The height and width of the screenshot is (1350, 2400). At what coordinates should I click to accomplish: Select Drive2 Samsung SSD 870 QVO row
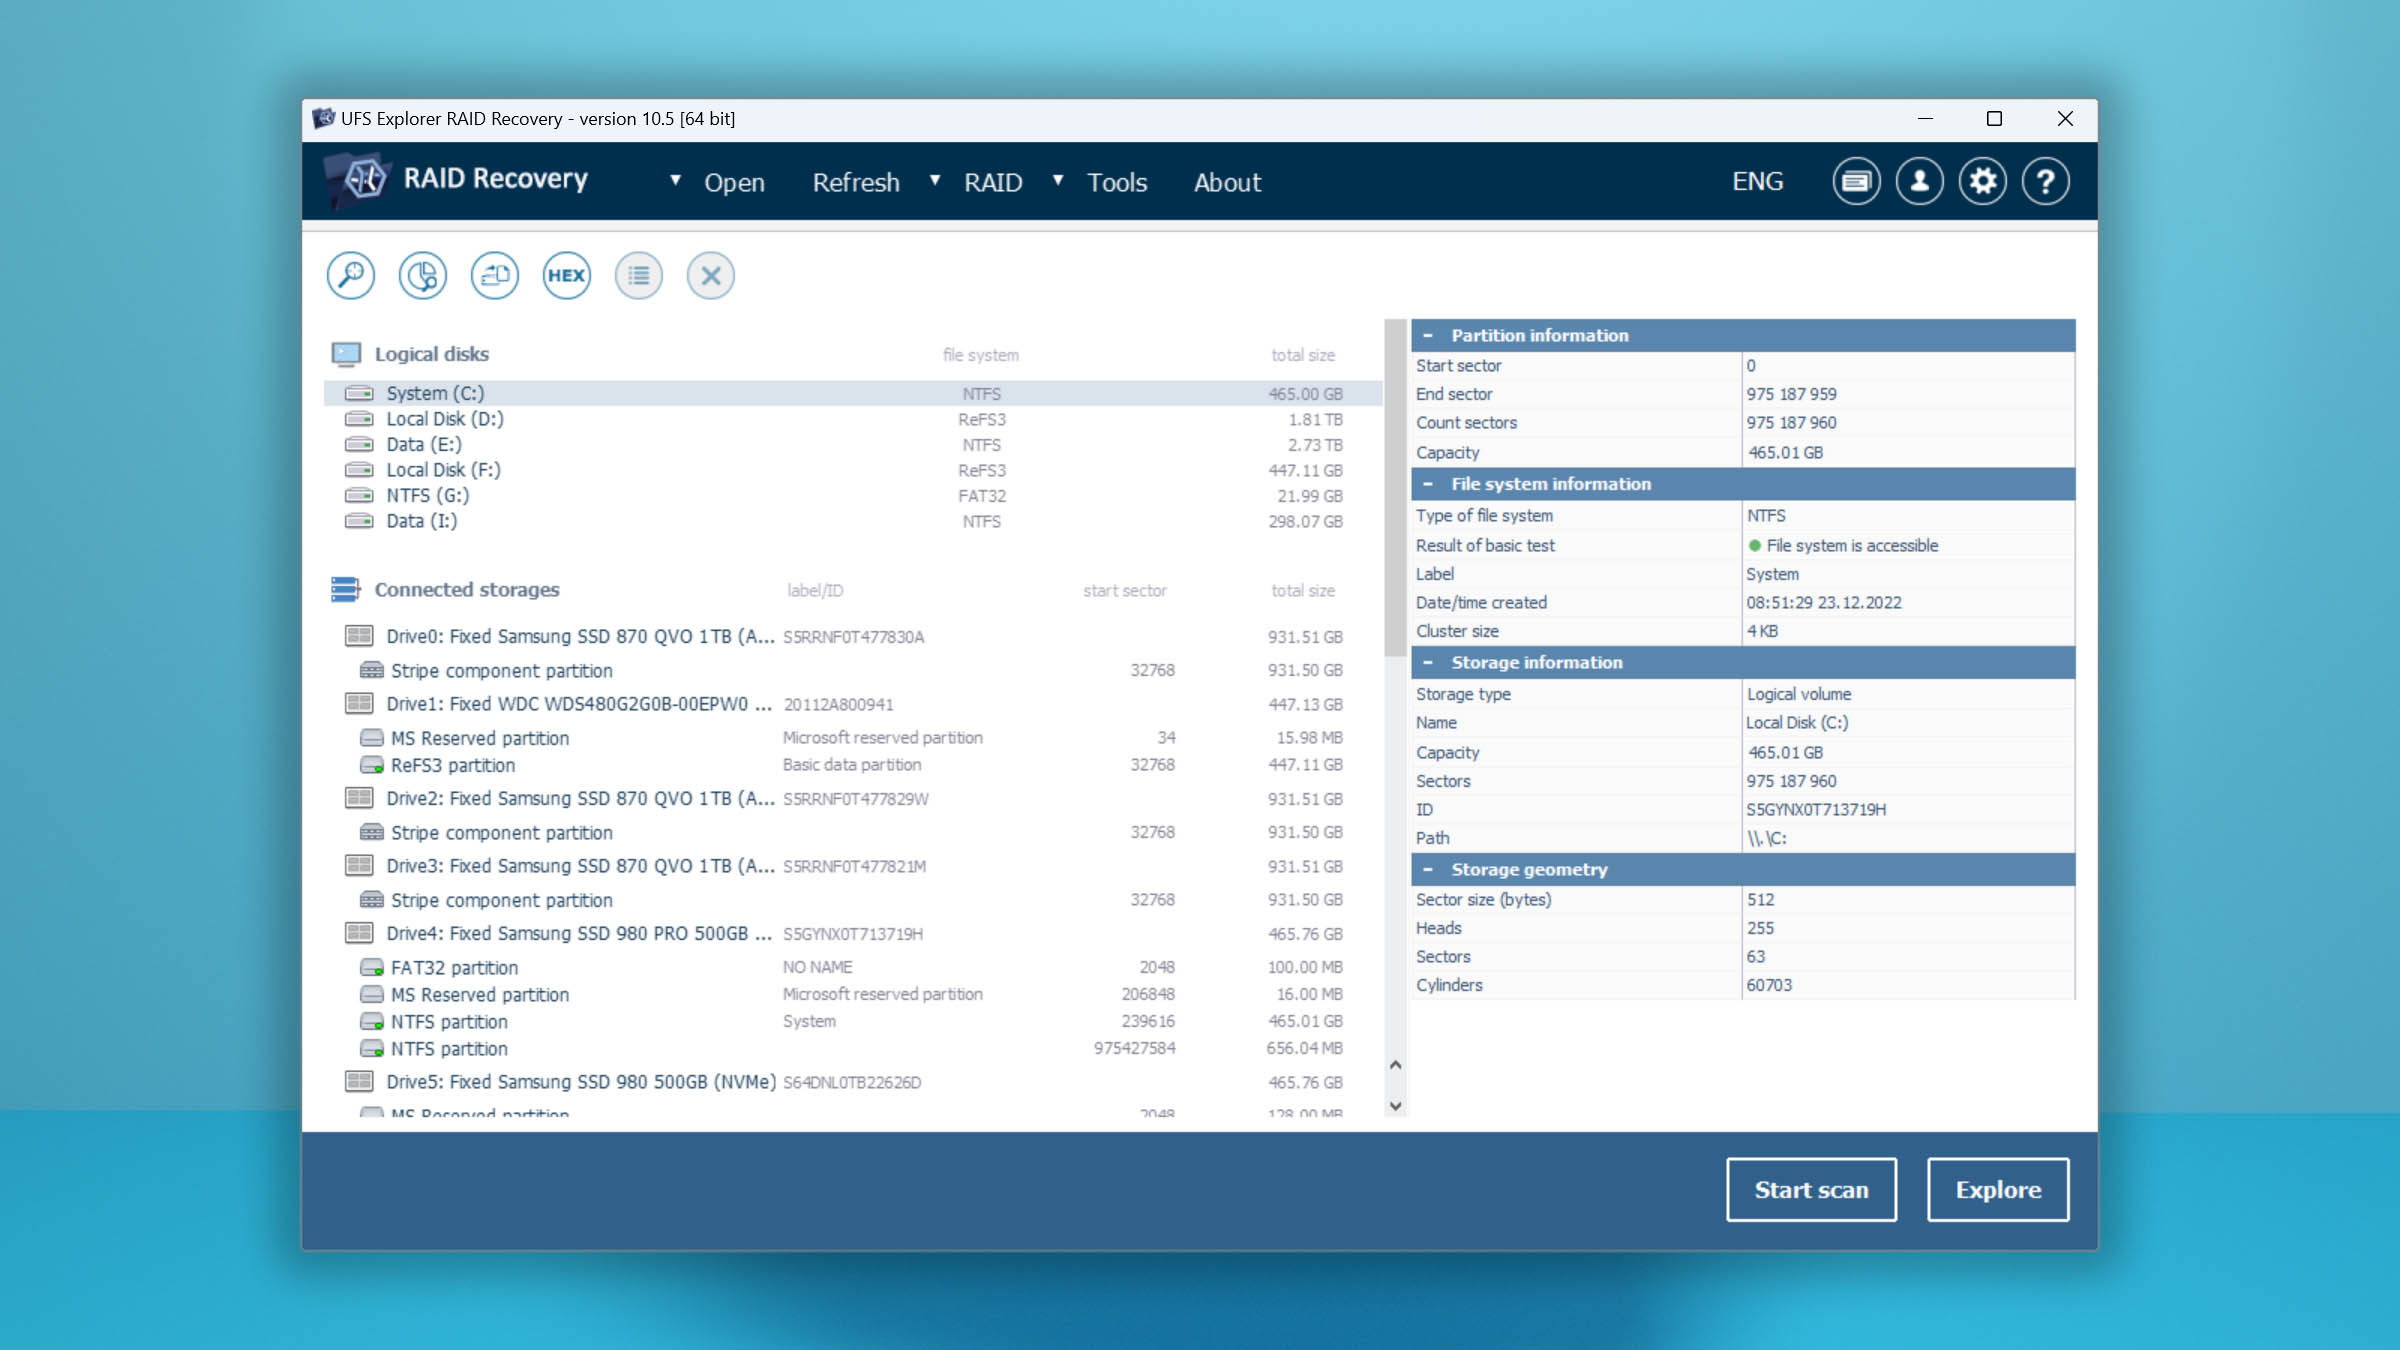click(853, 798)
